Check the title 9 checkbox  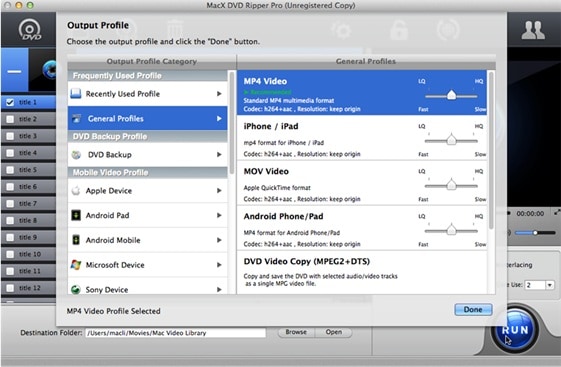(x=10, y=237)
